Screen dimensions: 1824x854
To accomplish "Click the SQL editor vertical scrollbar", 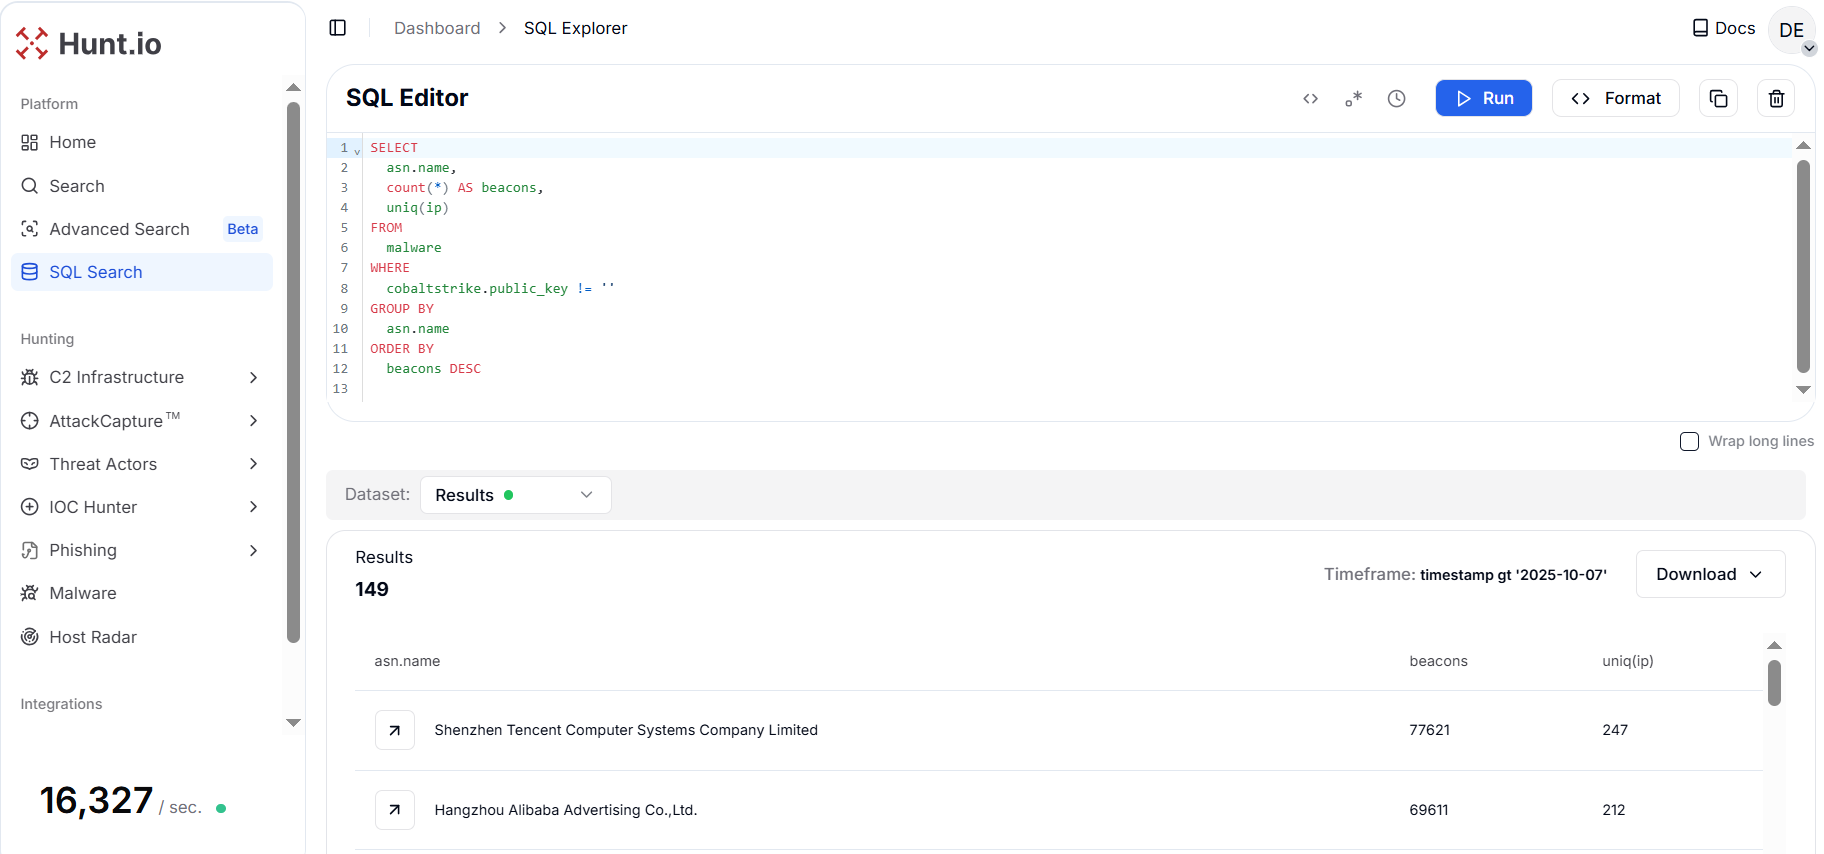I will pyautogui.click(x=1803, y=266).
